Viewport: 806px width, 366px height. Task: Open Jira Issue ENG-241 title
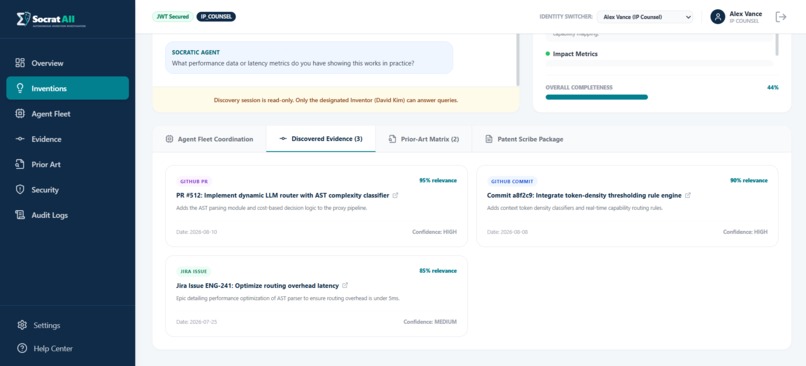(x=257, y=285)
